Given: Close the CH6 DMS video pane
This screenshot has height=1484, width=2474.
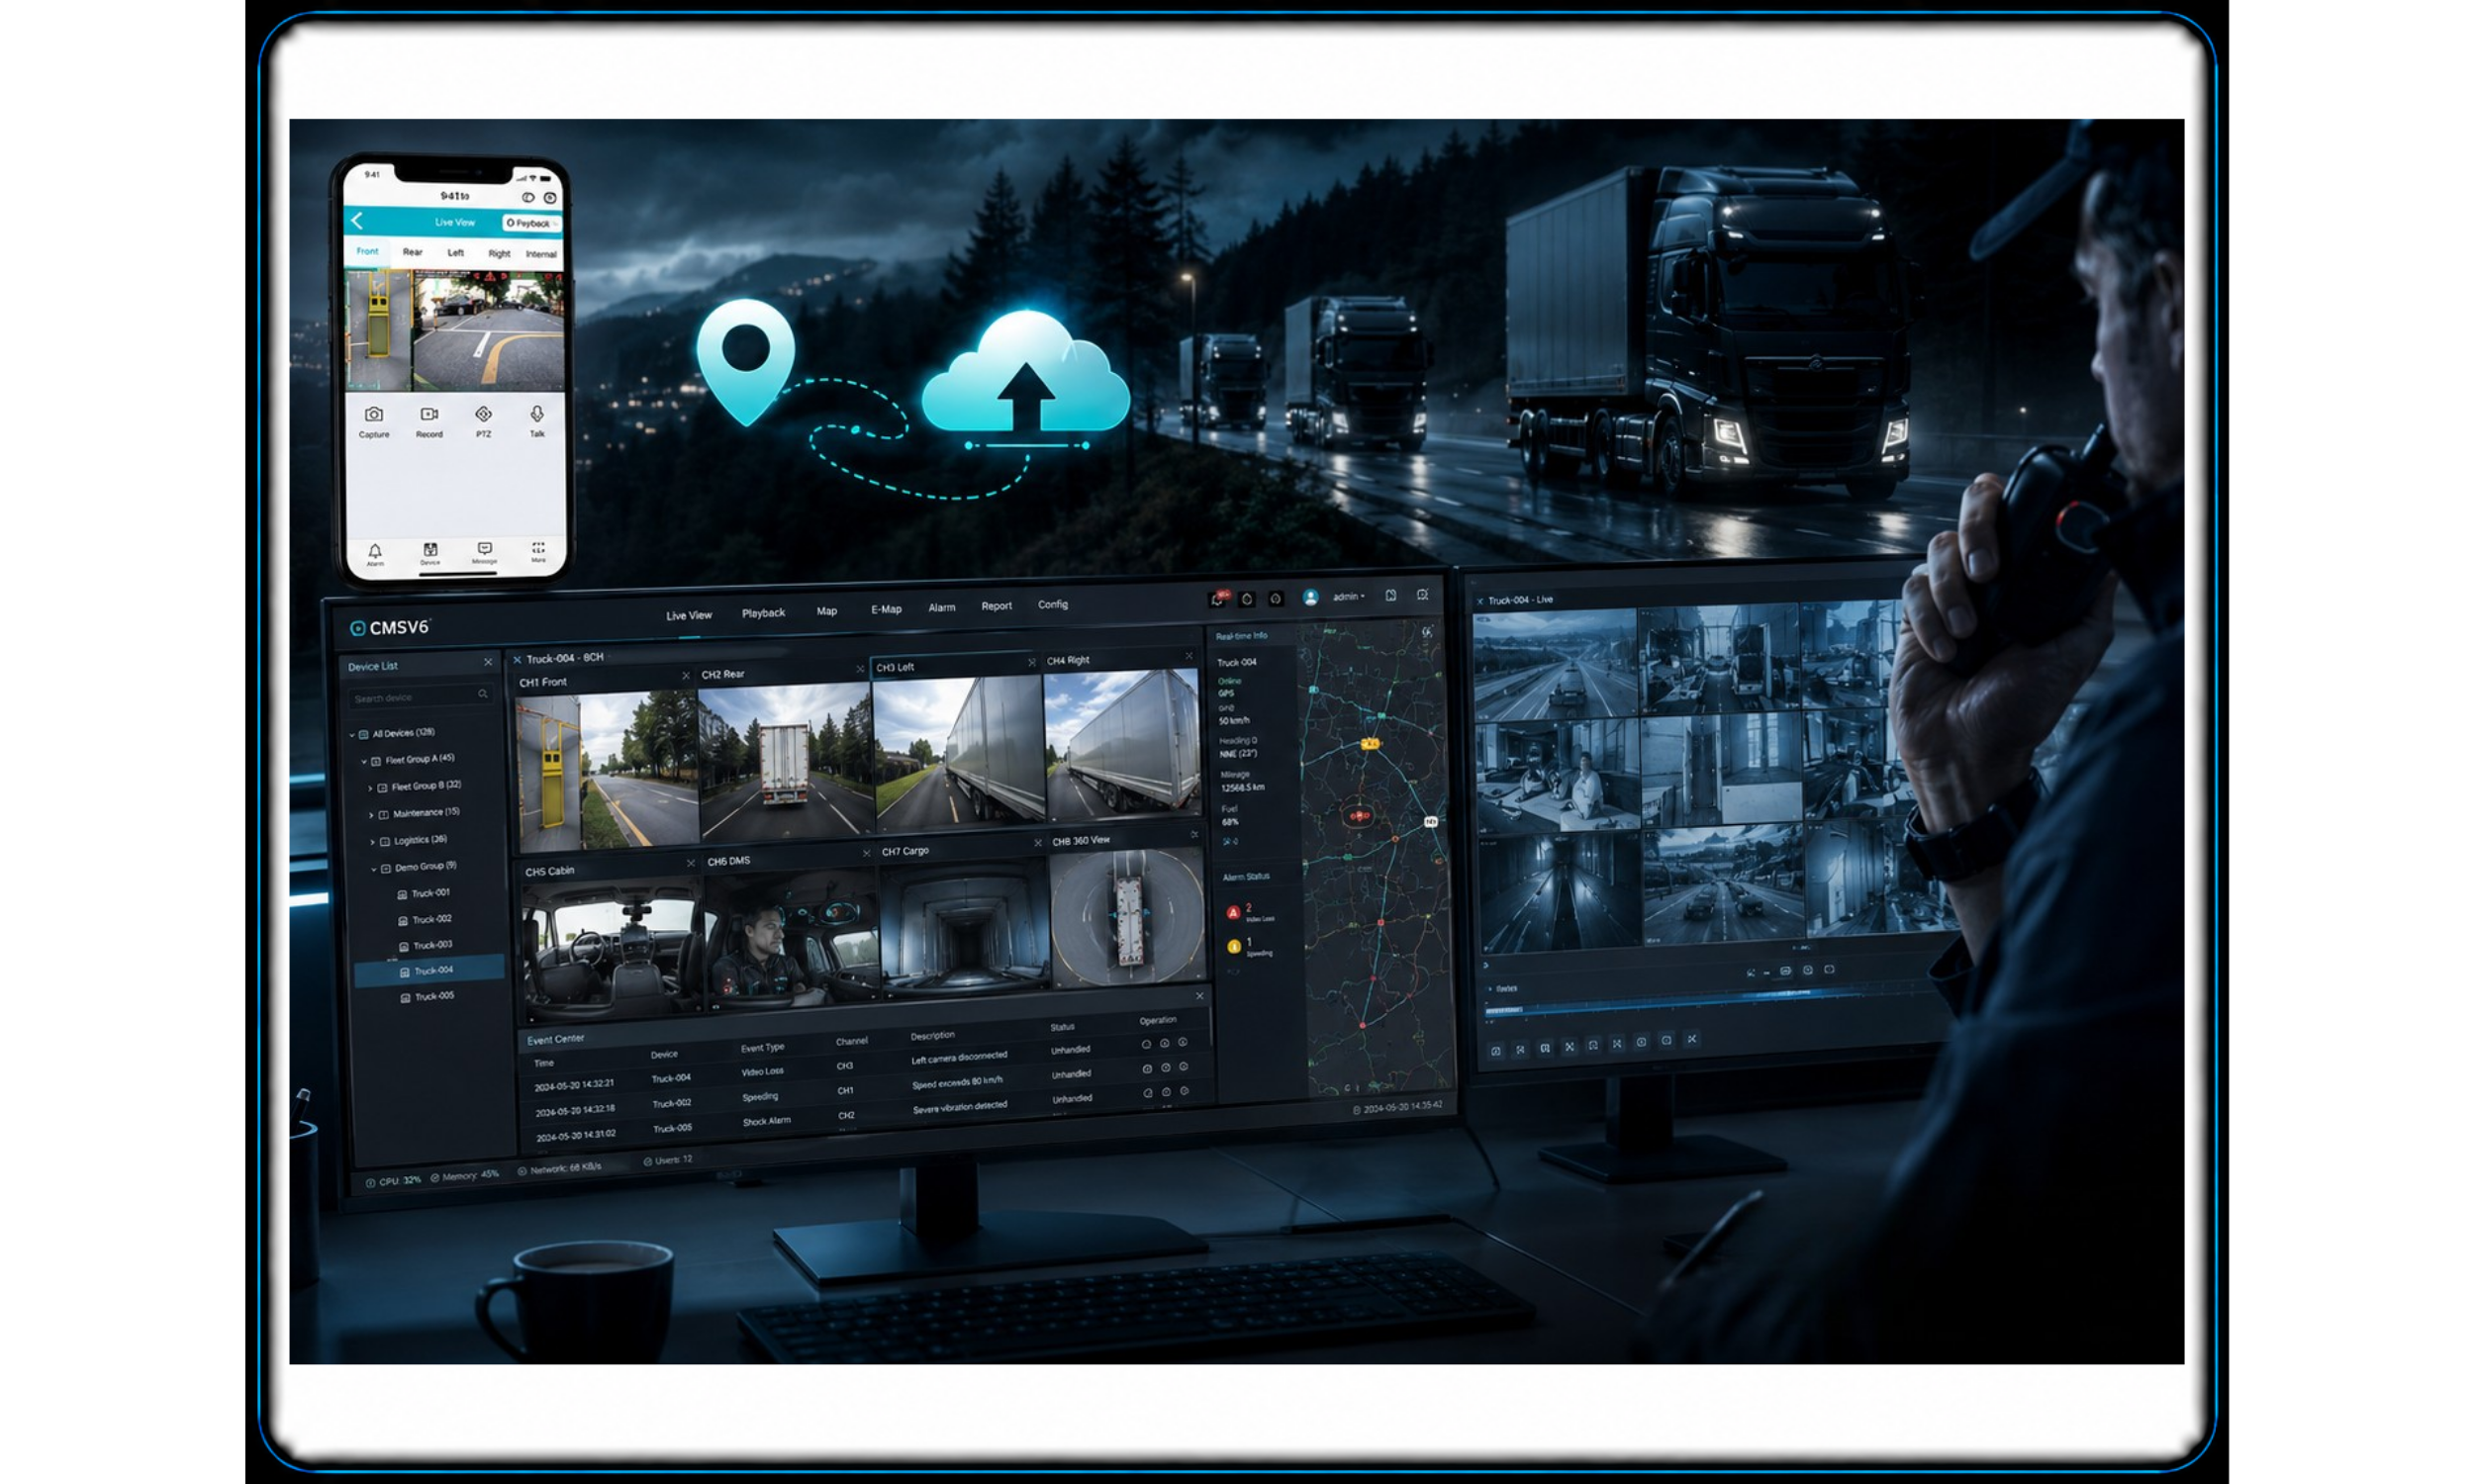Looking at the screenshot, I should [866, 853].
